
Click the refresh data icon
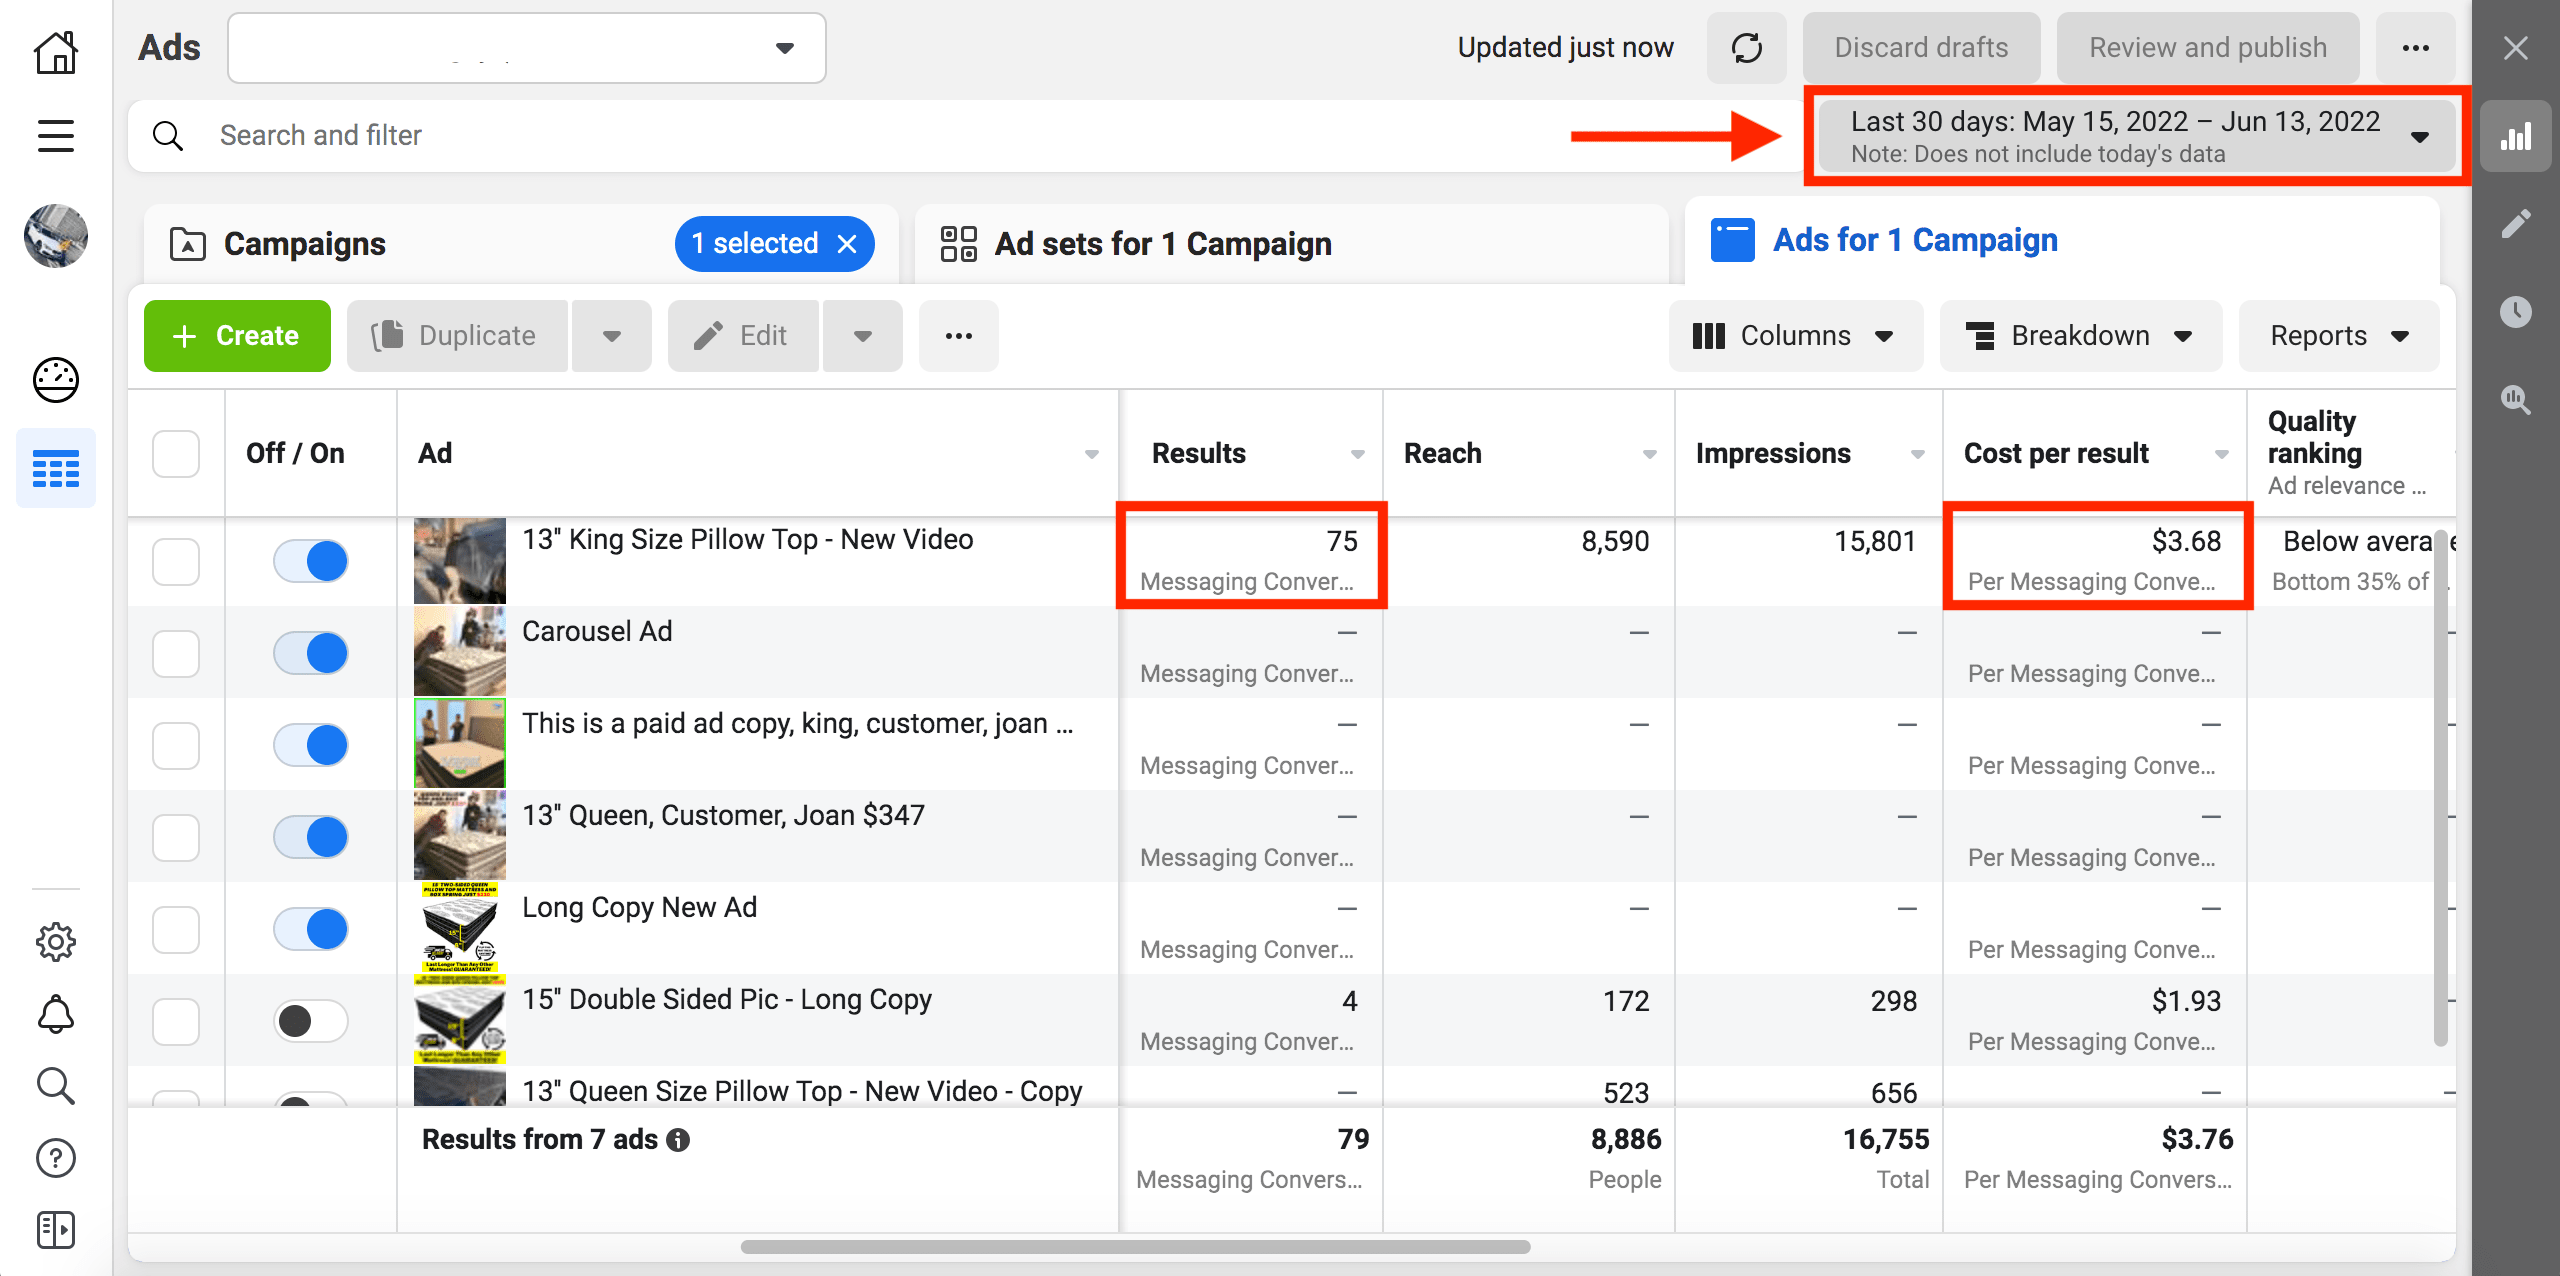click(x=1746, y=48)
